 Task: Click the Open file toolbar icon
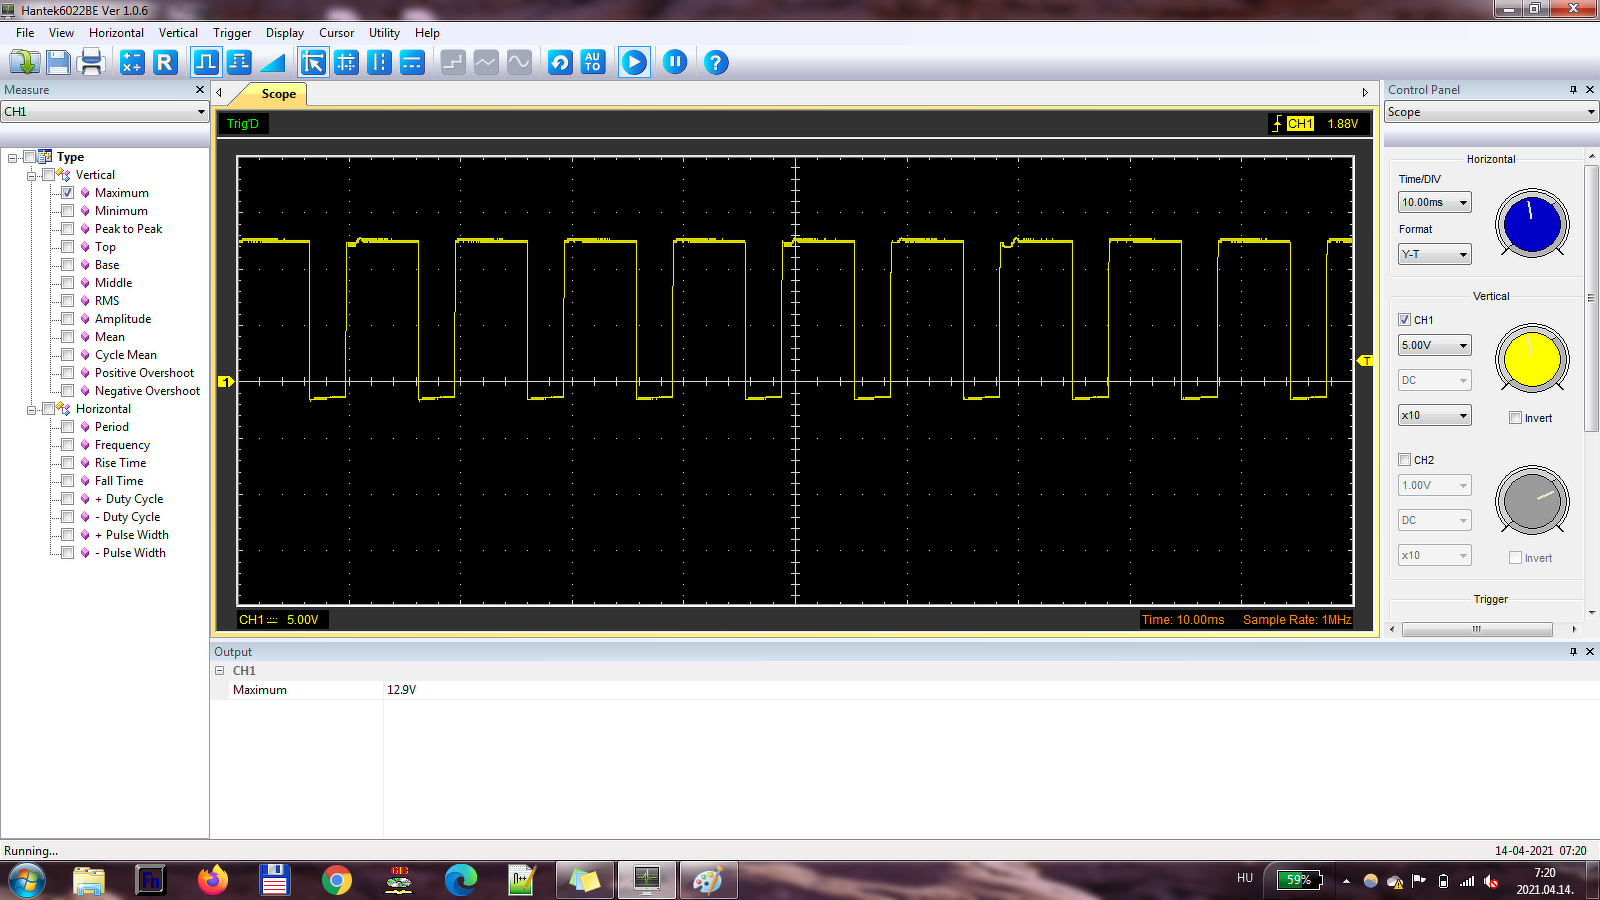point(24,62)
